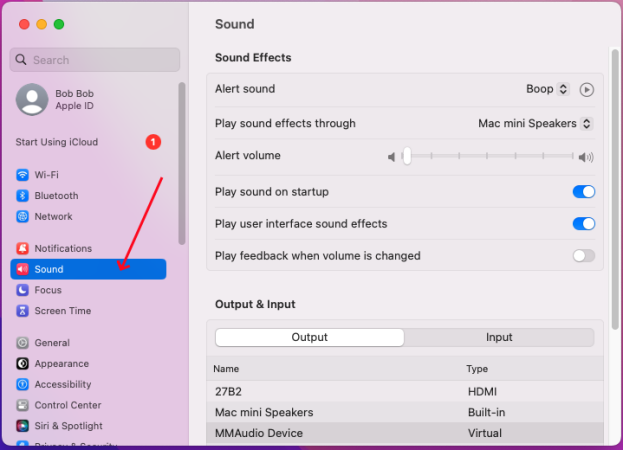Viewport: 623px width, 450px height.
Task: Disable Play sound on startup switch
Action: point(583,192)
